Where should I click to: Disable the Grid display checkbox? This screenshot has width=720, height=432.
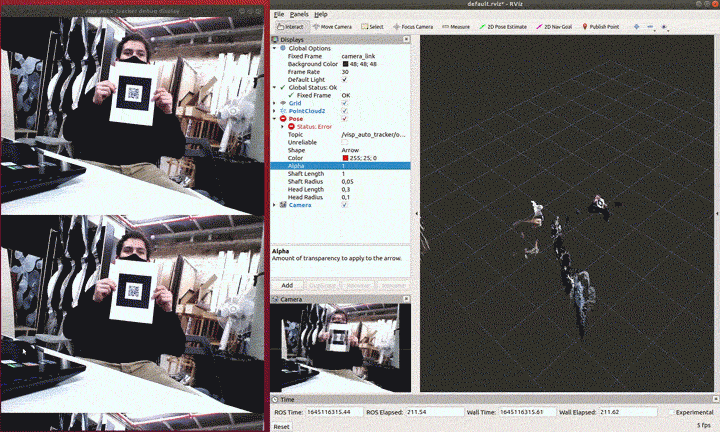pyautogui.click(x=345, y=103)
